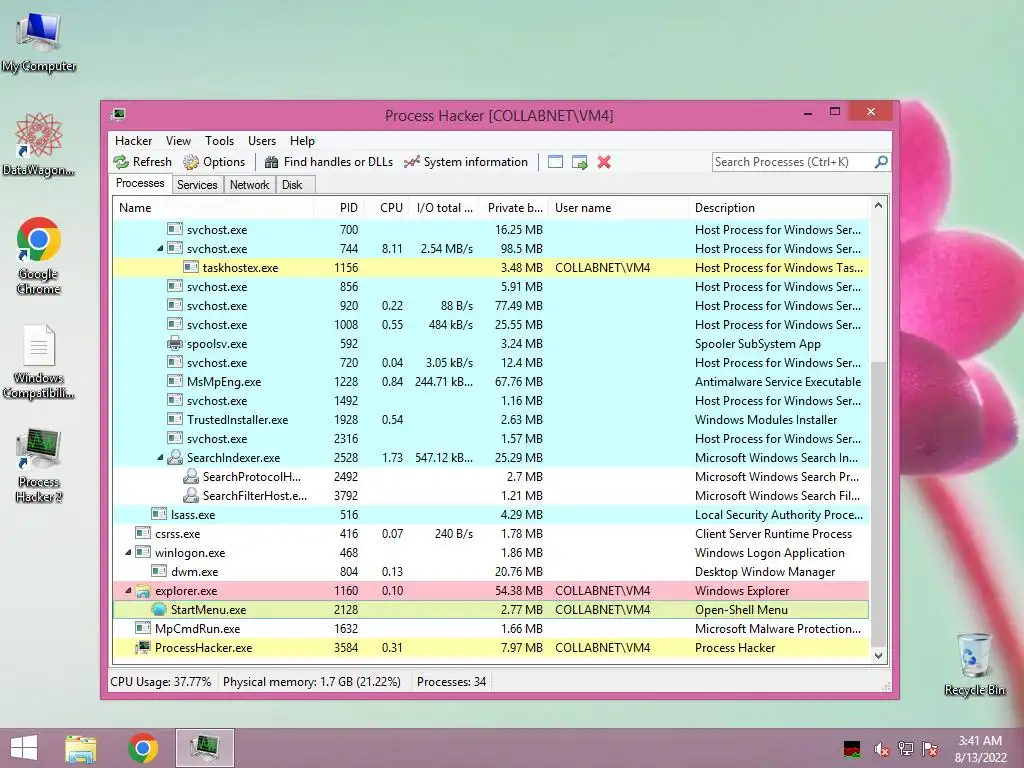
Task: Click in the Search Processes field
Action: (x=792, y=161)
